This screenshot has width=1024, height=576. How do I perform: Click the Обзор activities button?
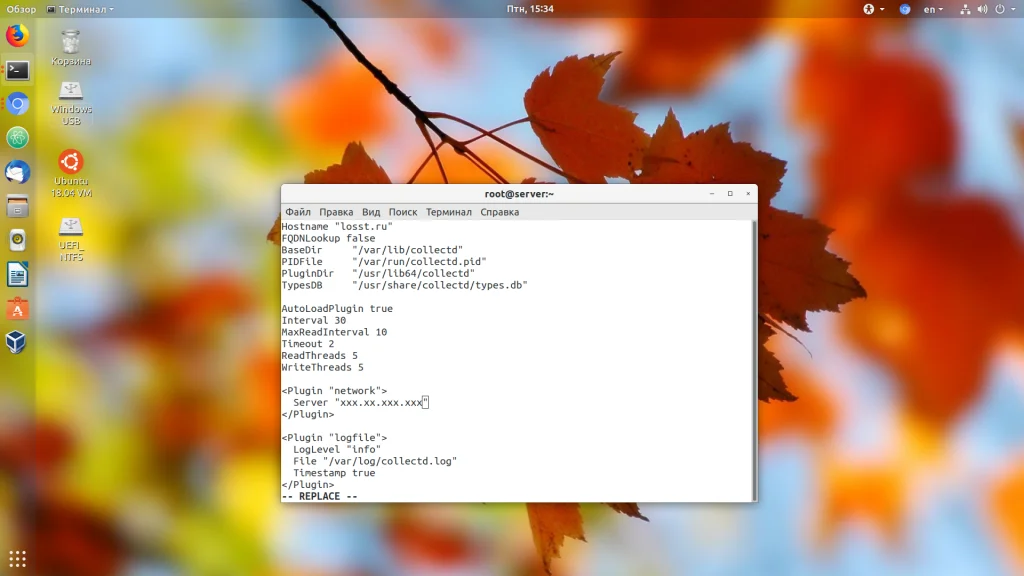point(21,9)
